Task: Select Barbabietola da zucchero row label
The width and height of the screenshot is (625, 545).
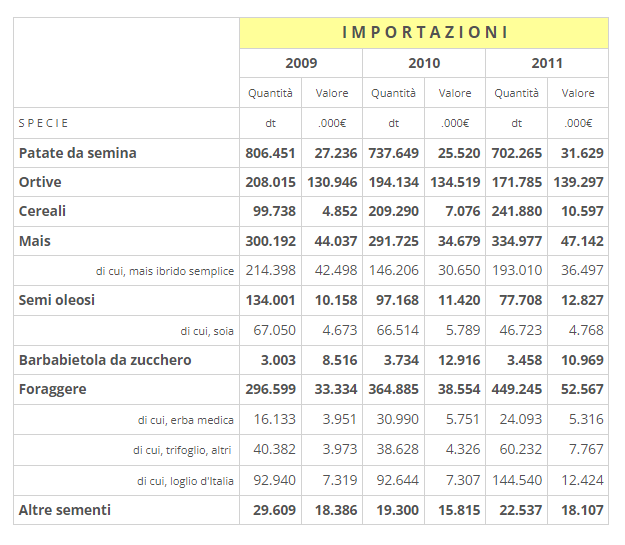Action: tap(105, 359)
